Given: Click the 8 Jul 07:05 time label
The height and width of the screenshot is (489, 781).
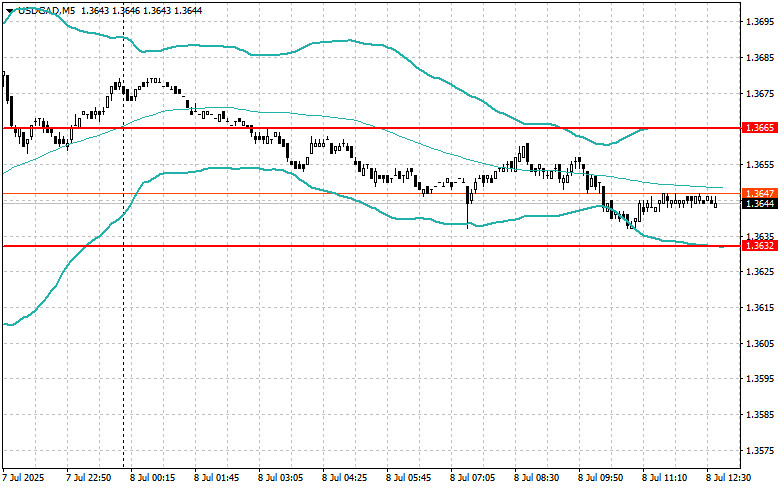Looking at the screenshot, I should pyautogui.click(x=473, y=478).
